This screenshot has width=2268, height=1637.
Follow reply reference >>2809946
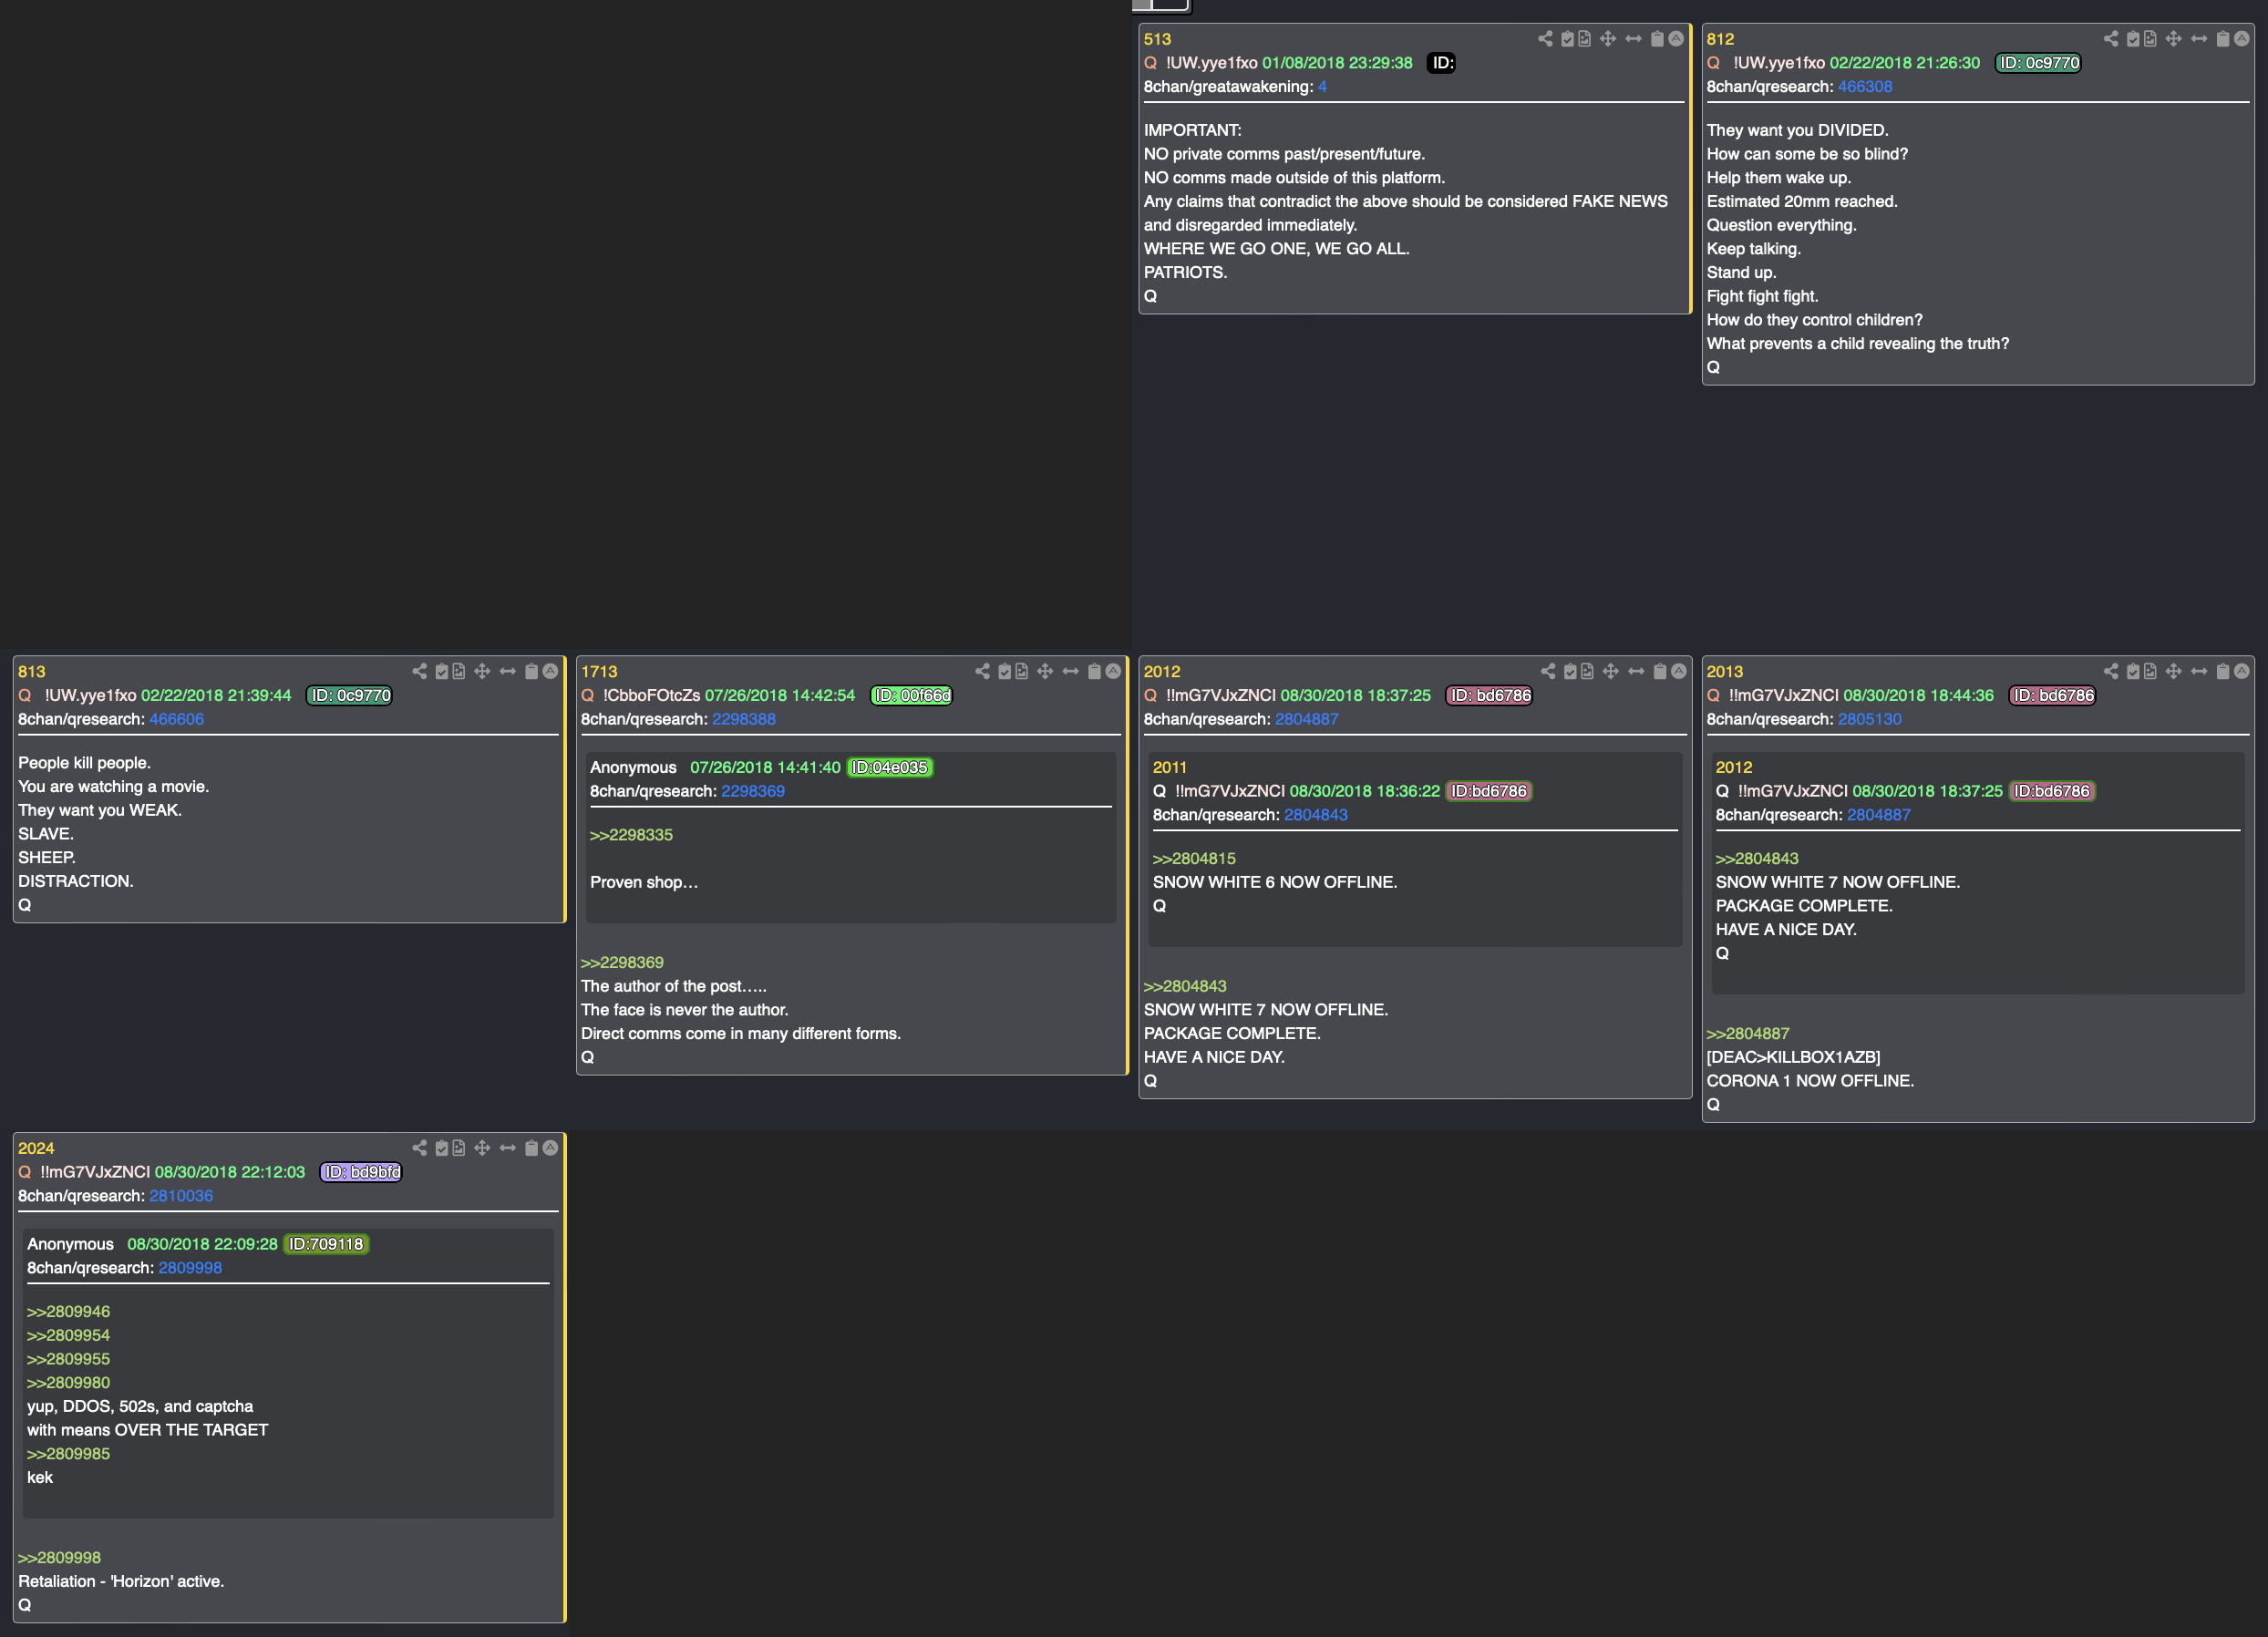(68, 1312)
